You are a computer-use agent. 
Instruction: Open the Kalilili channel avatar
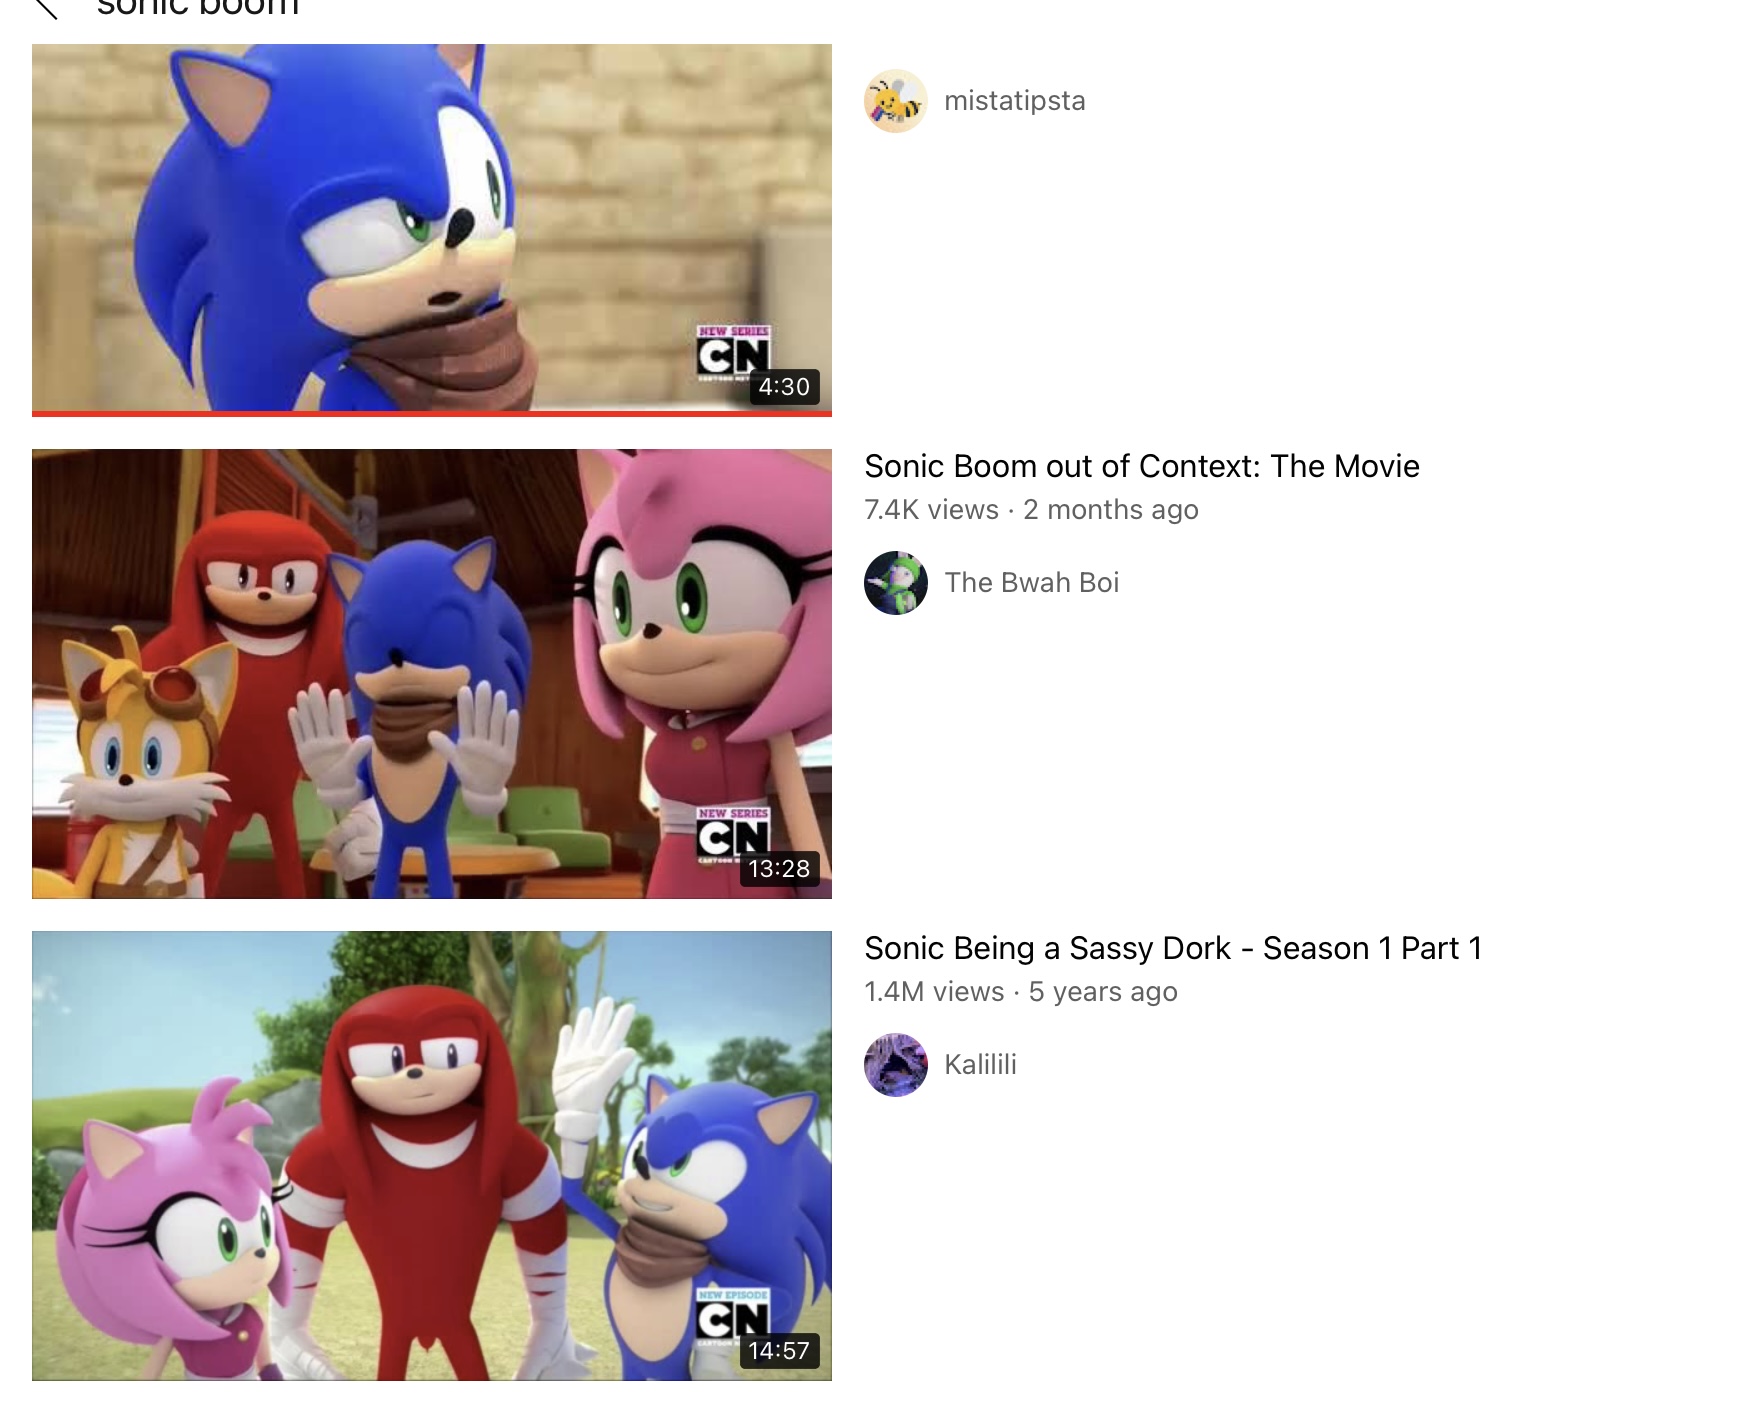[896, 1065]
